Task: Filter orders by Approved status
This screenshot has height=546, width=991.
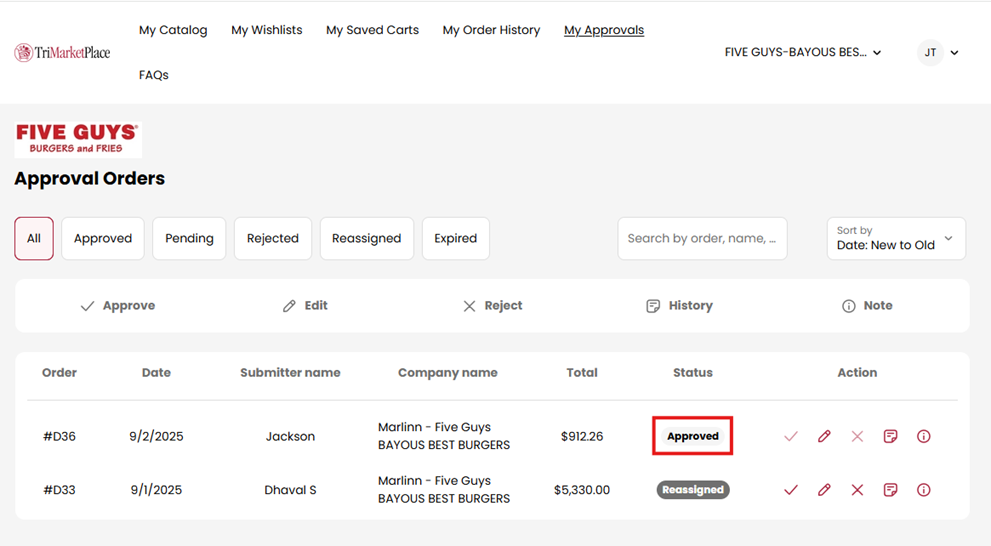Action: tap(103, 239)
